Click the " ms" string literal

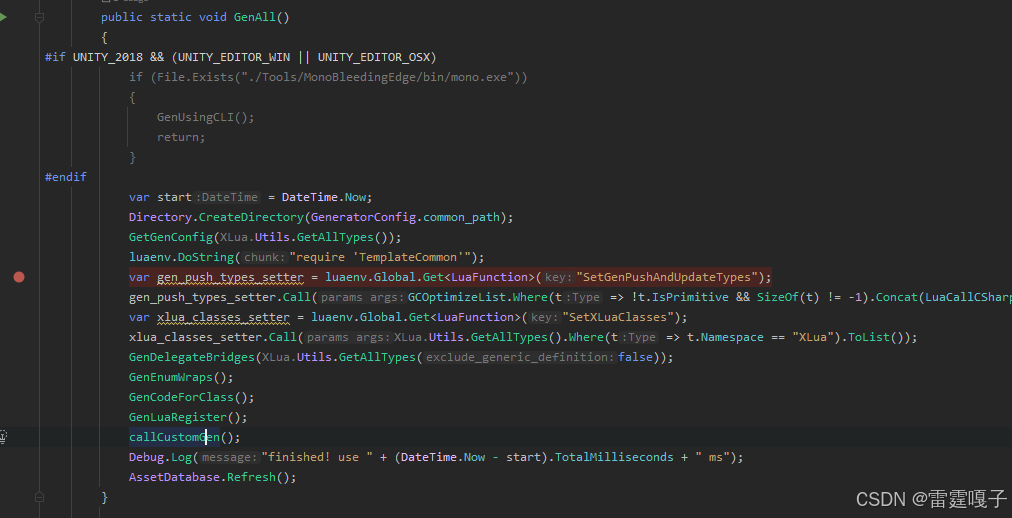point(712,457)
